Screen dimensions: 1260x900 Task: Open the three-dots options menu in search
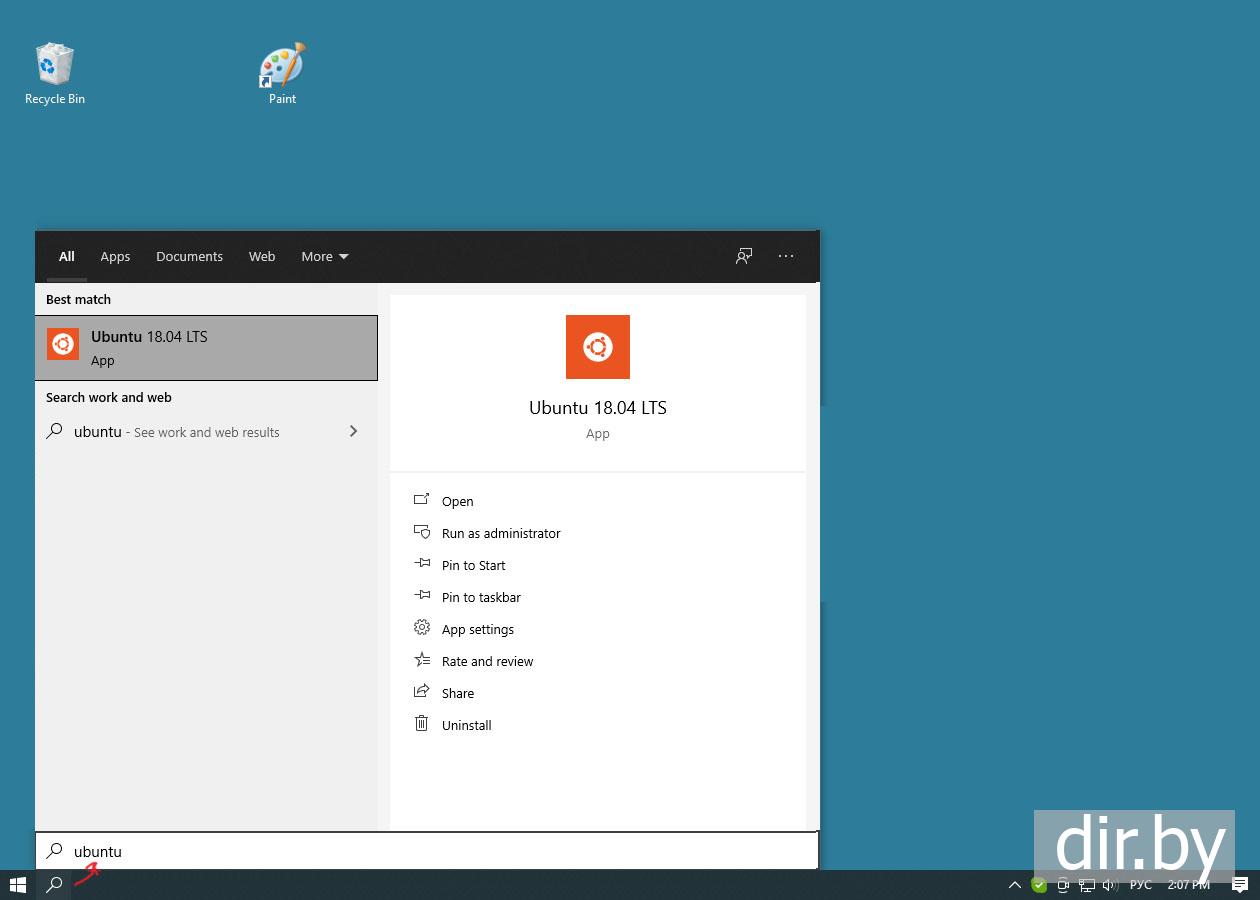coord(786,256)
